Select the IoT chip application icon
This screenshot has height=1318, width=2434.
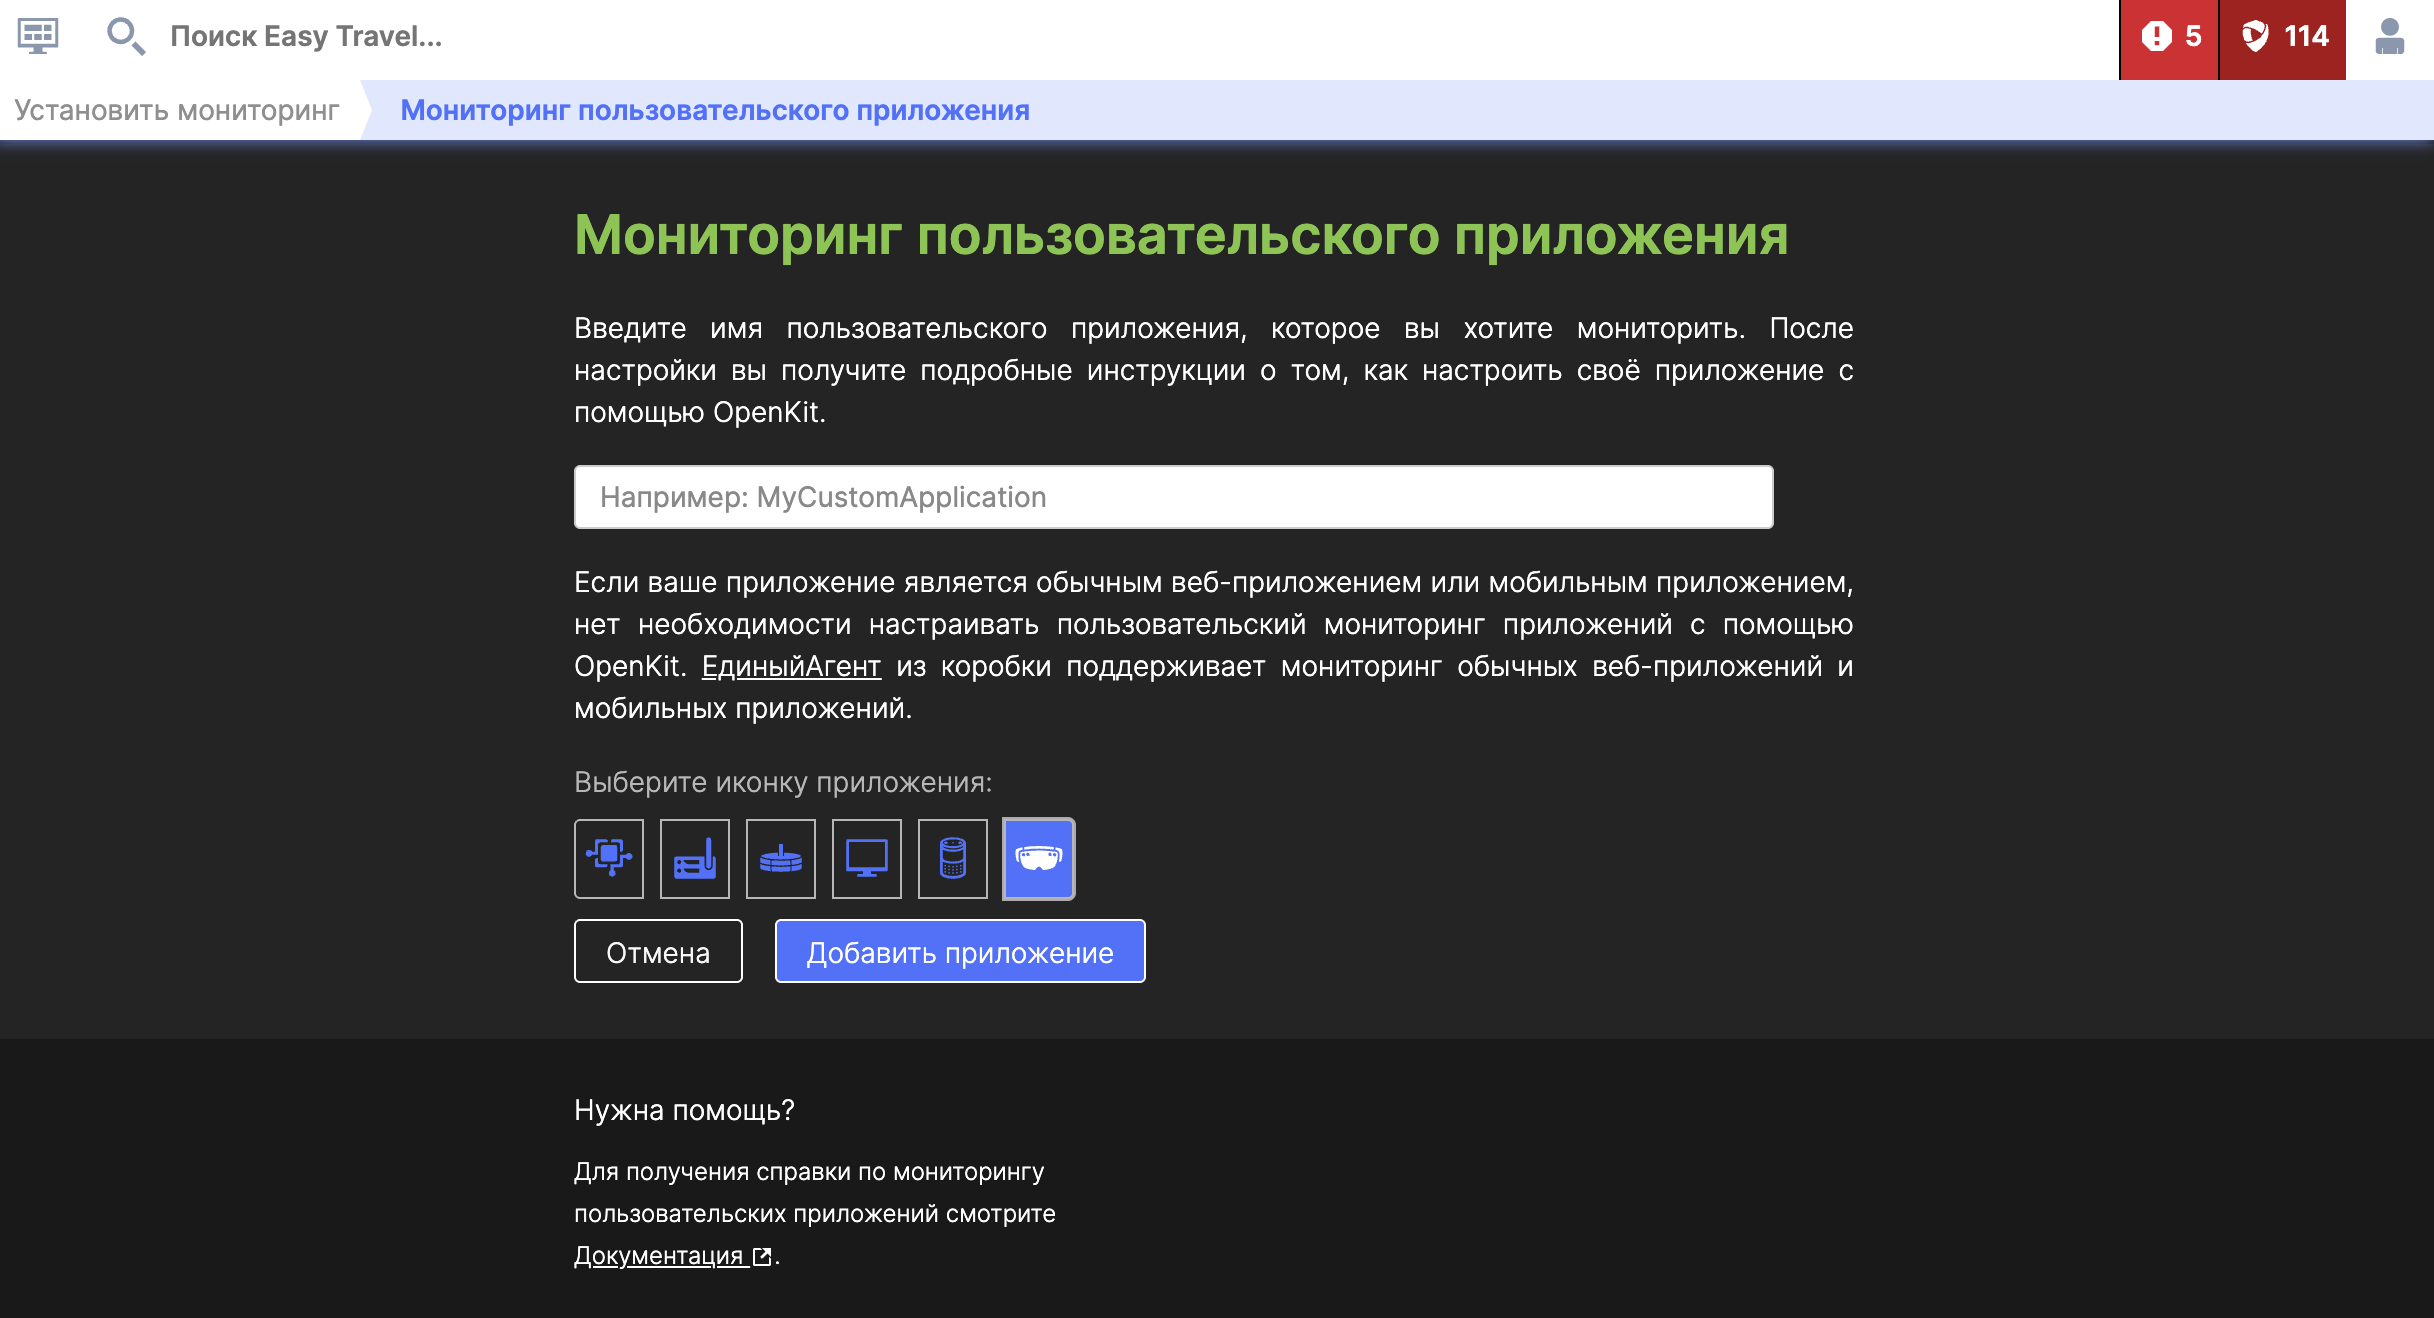click(x=608, y=858)
